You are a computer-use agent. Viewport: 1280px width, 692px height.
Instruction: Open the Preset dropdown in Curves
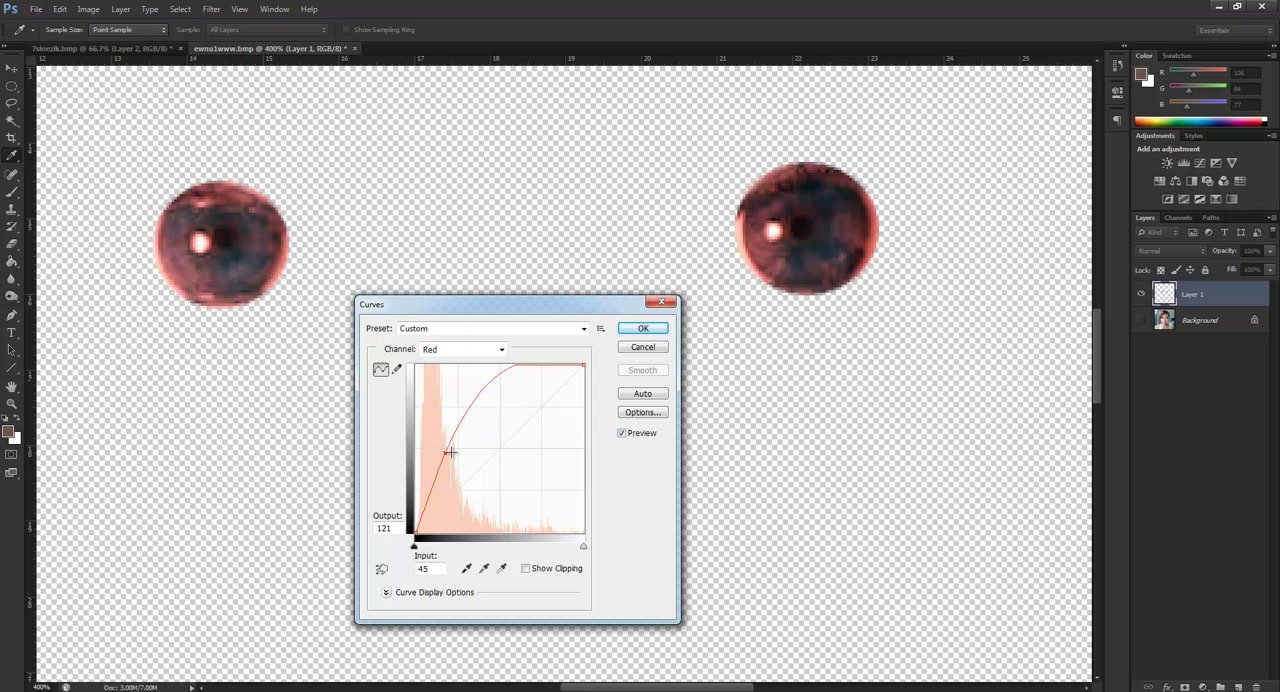(x=492, y=328)
